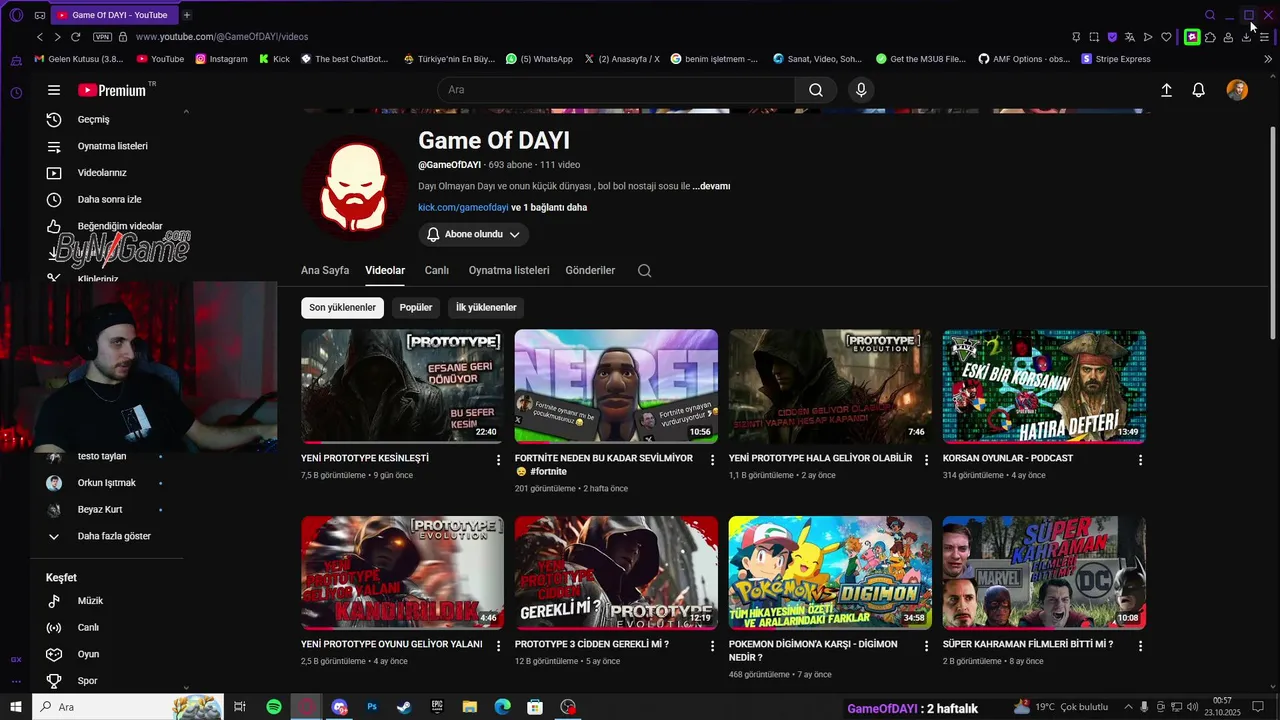Open options for SÜPER KAHRAMAN FİLMLERİ video

tap(1140, 646)
